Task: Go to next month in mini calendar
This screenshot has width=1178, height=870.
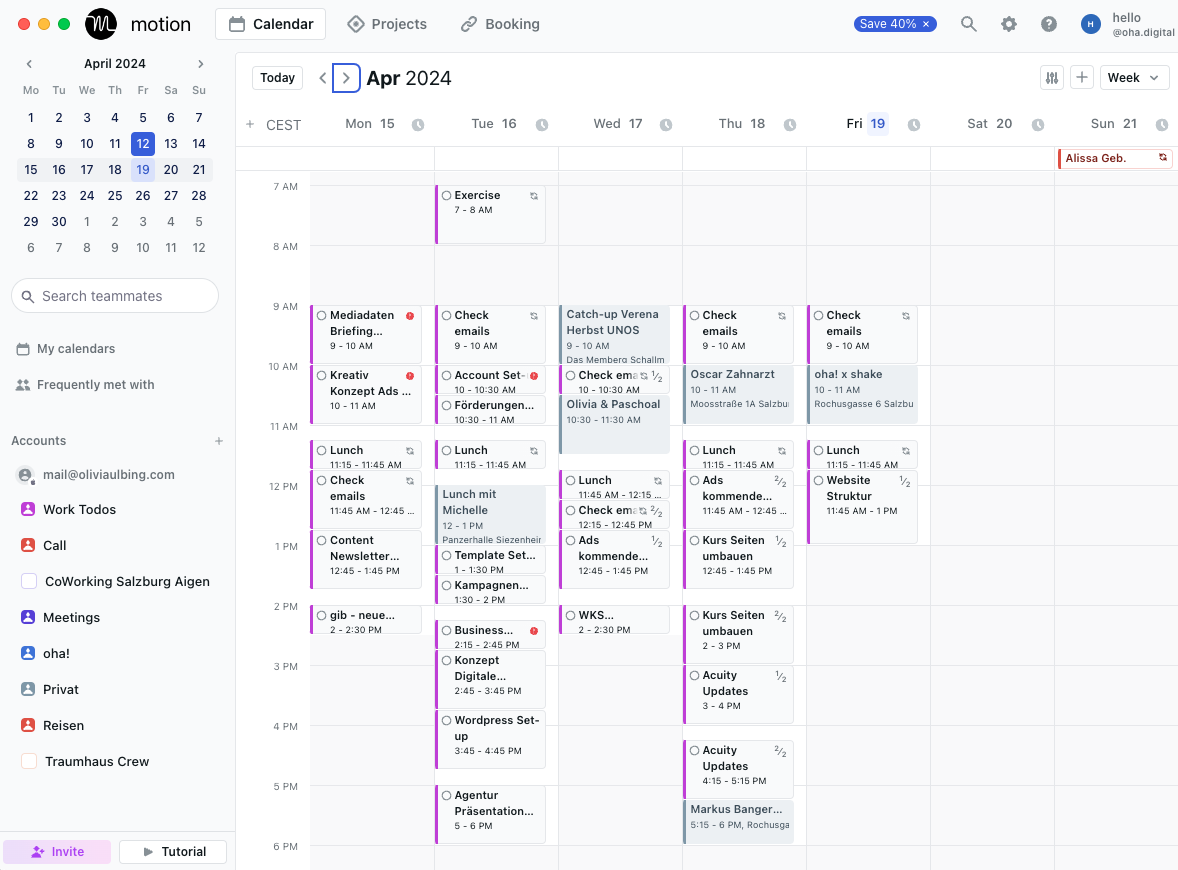Action: point(201,64)
